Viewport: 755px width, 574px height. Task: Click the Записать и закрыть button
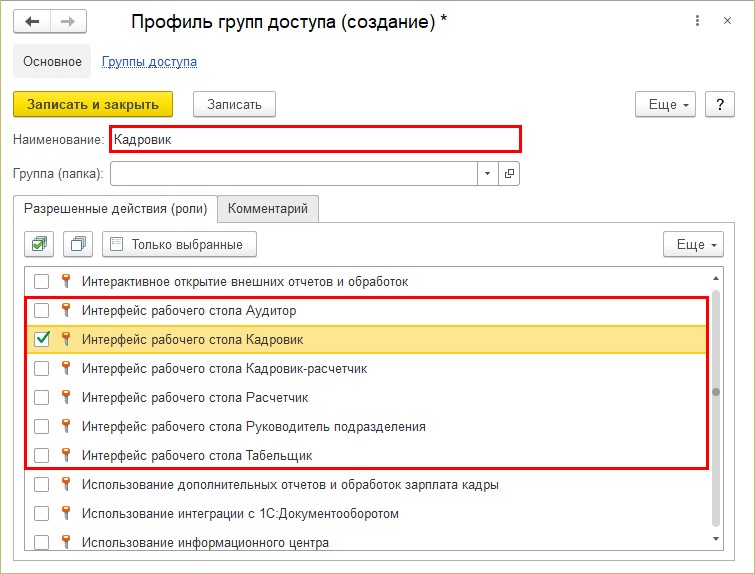(93, 104)
